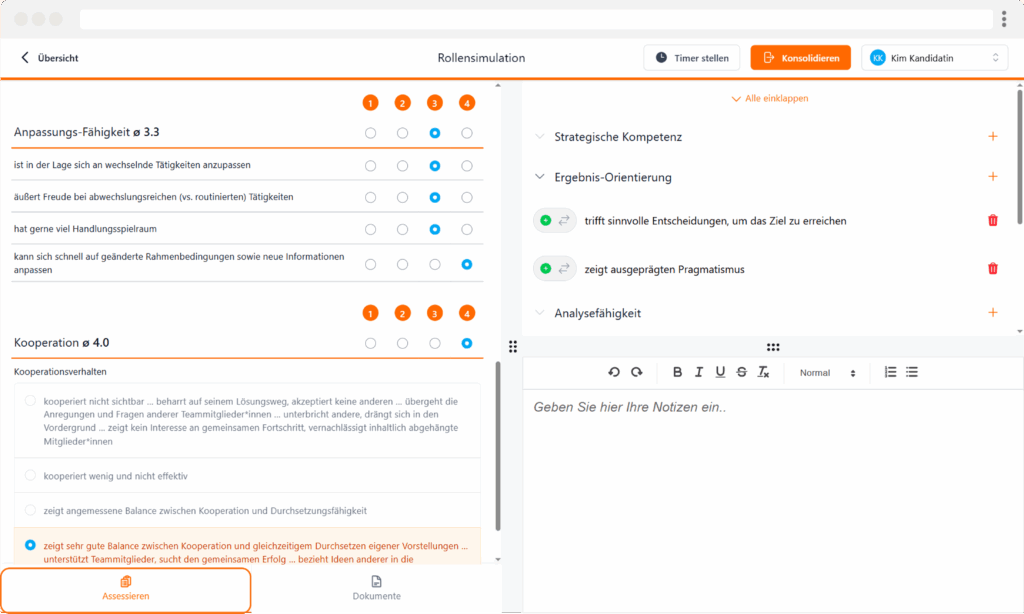Delete the 'zeigt ausgeprägten Pragmatismus' entry
This screenshot has height=614, width=1024.
tap(992, 268)
